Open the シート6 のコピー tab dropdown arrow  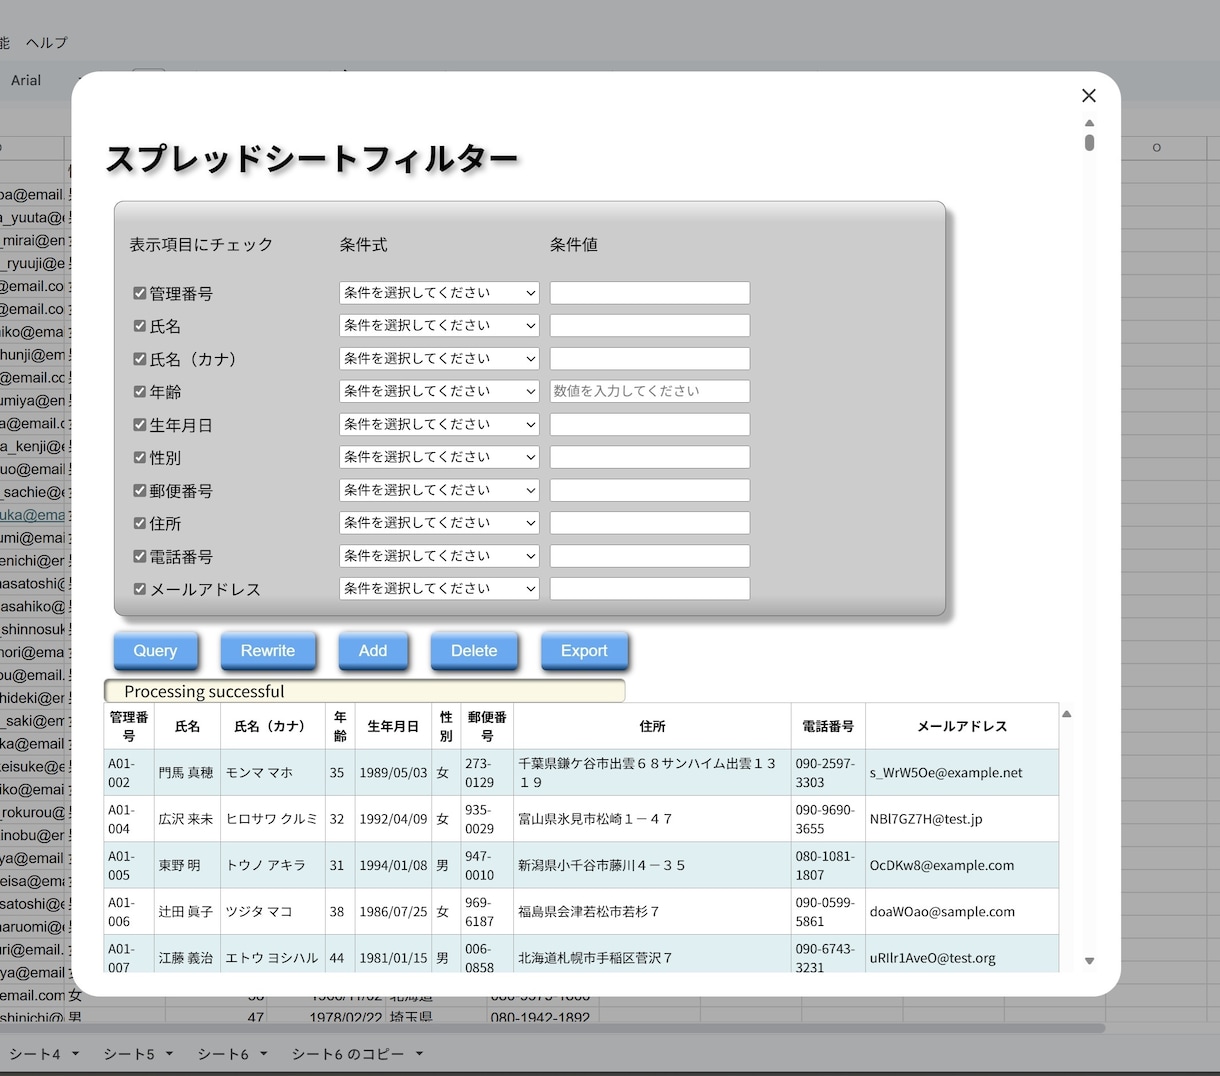(x=419, y=1054)
